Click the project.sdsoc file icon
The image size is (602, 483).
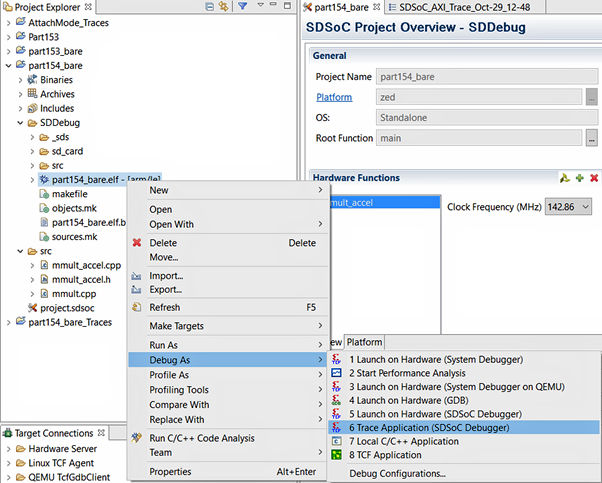32,308
